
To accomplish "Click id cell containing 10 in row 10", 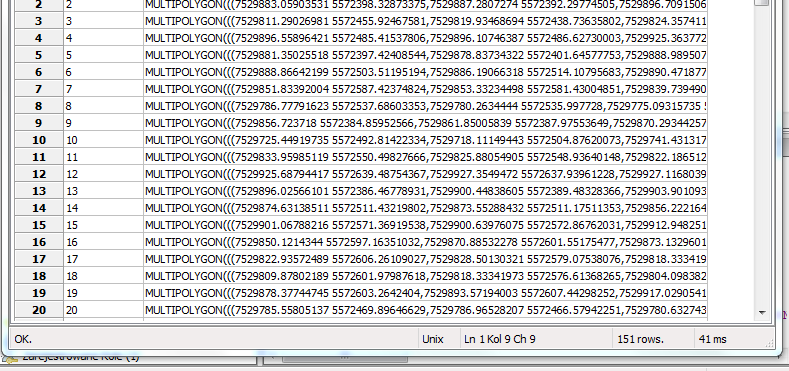I will coord(104,140).
